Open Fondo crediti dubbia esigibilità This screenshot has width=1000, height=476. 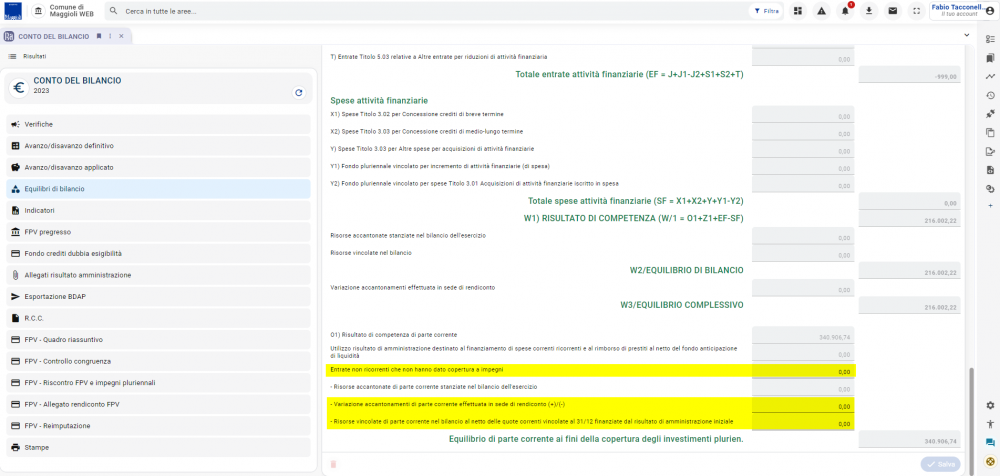tap(158, 253)
